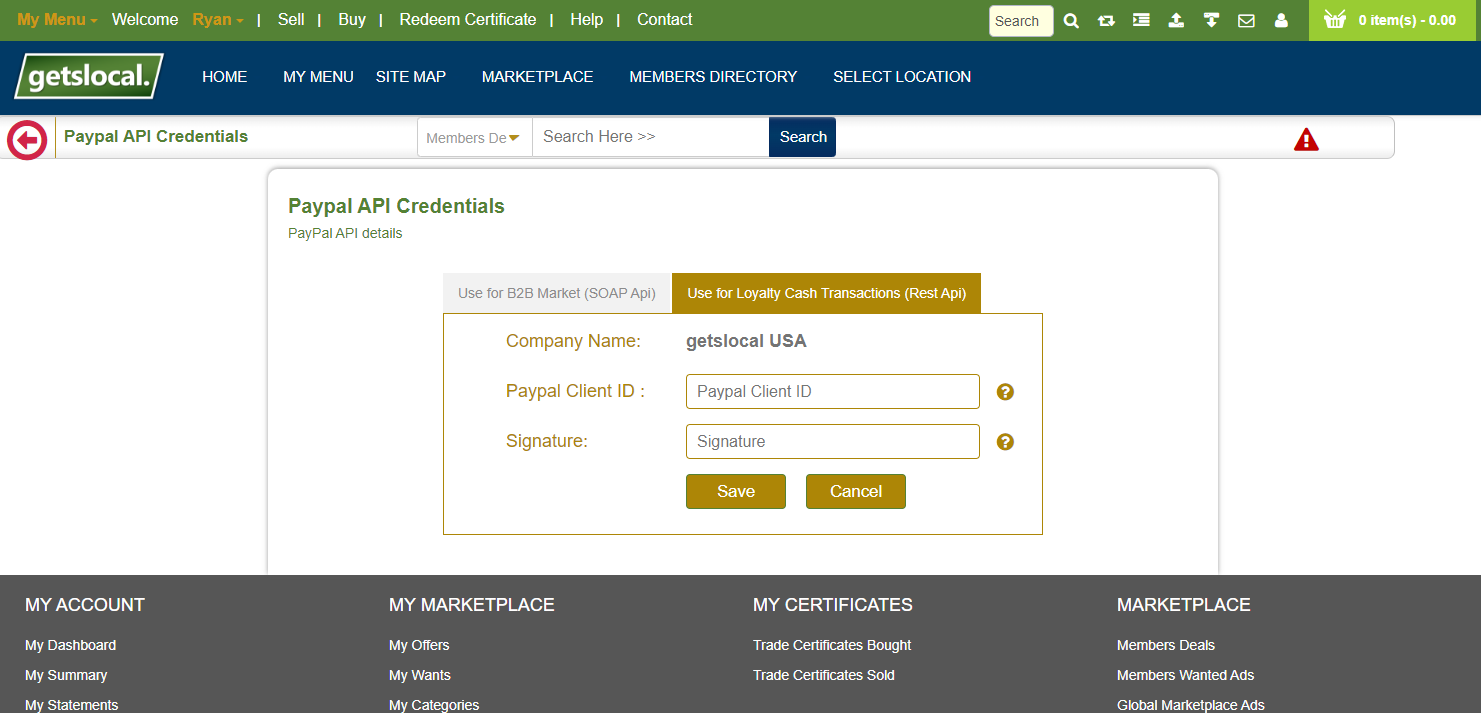Click the PayPal API details subtitle text
Viewport: 1481px width, 713px height.
tap(345, 233)
